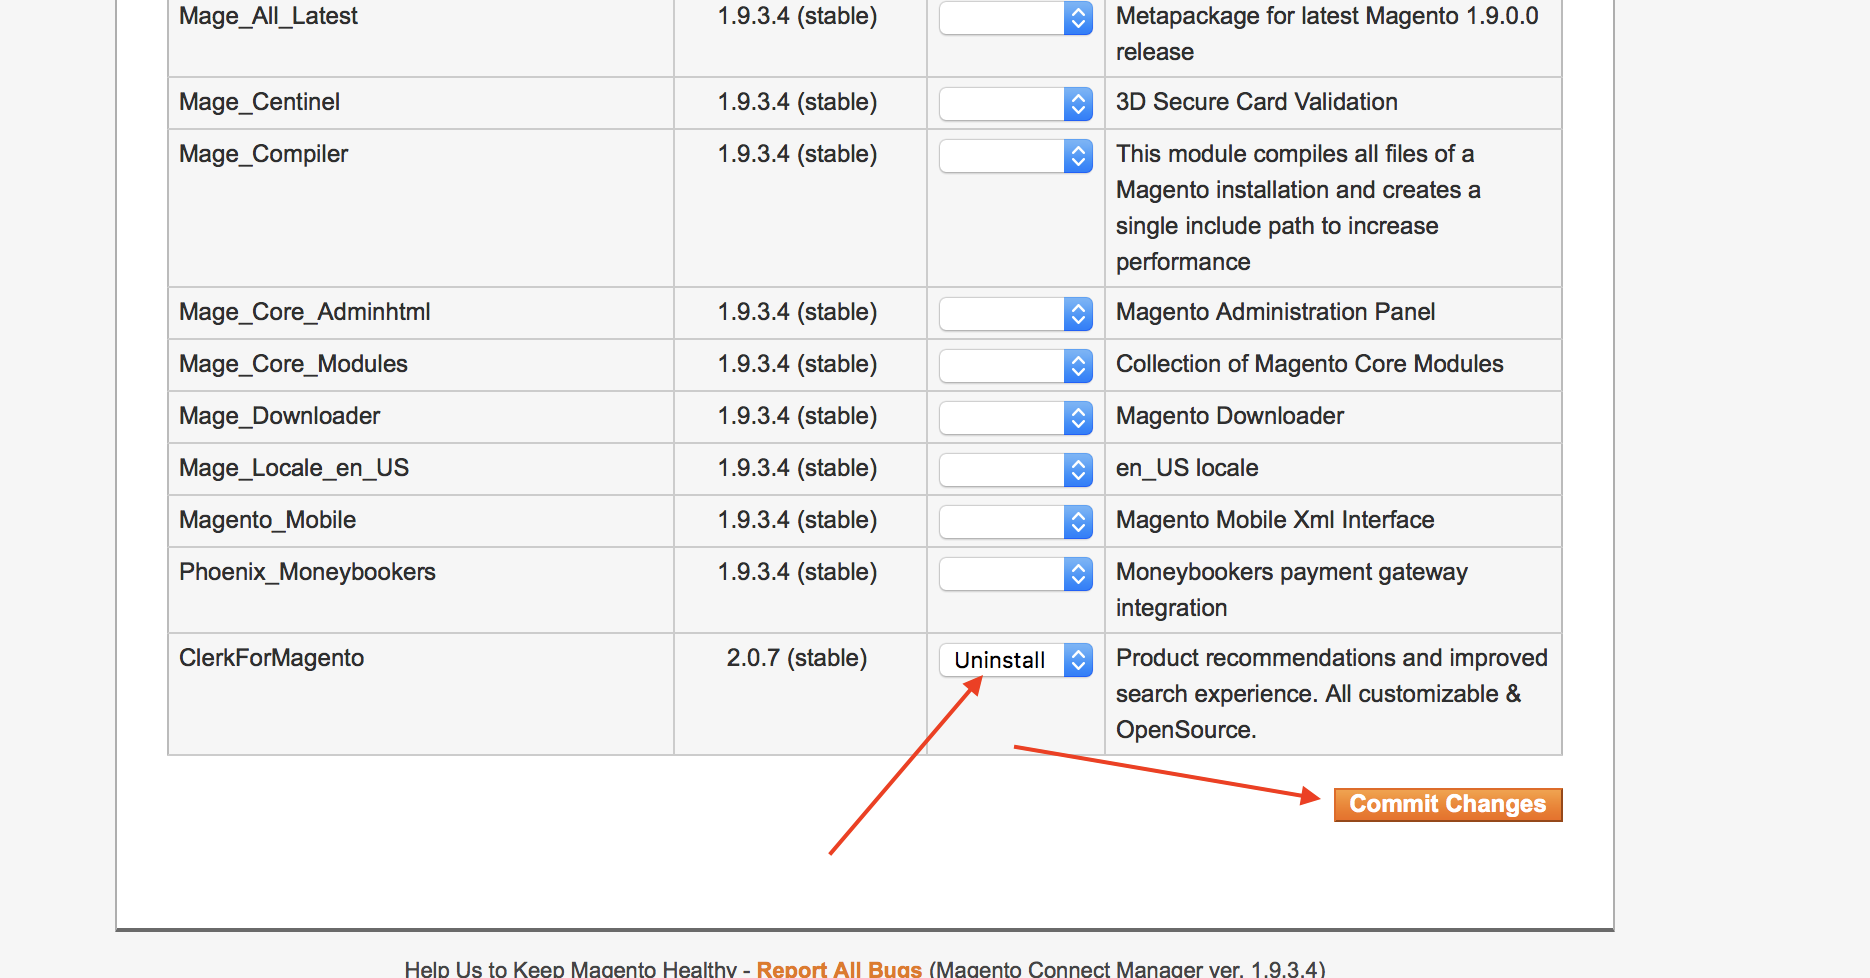Open the Mage_Locale_en_US action dropdown

[1015, 470]
